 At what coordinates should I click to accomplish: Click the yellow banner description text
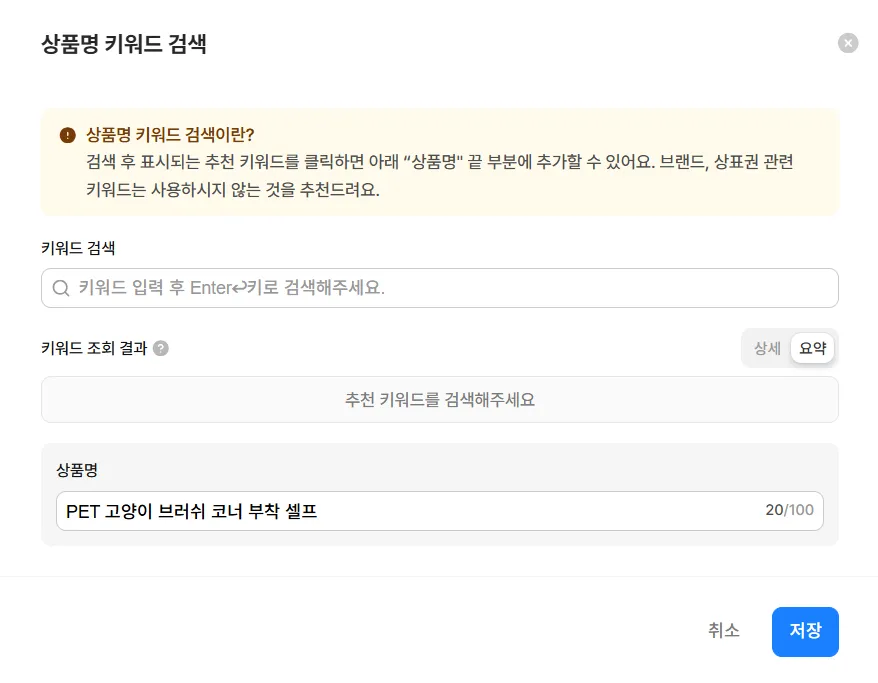[x=440, y=176]
